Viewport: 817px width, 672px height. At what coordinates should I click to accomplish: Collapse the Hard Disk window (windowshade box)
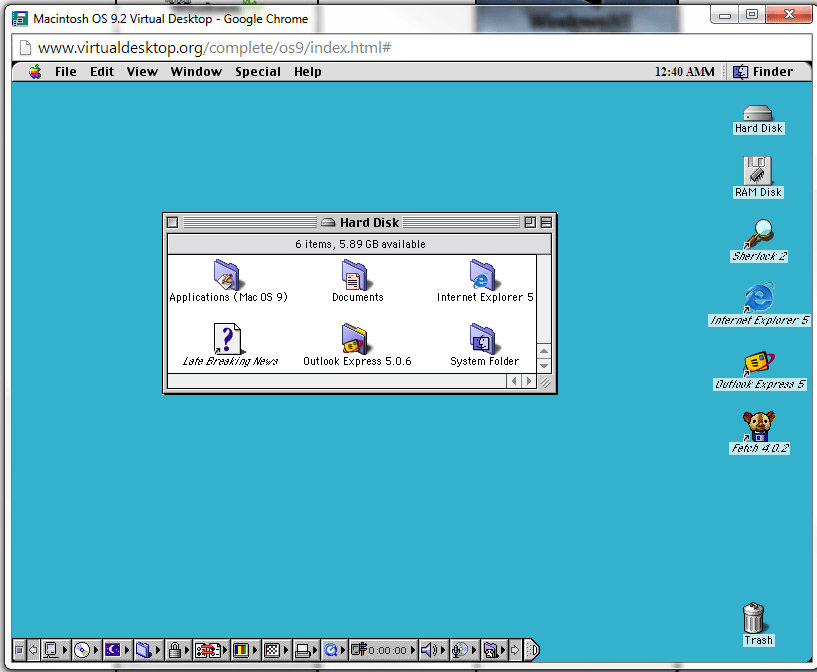[x=546, y=222]
